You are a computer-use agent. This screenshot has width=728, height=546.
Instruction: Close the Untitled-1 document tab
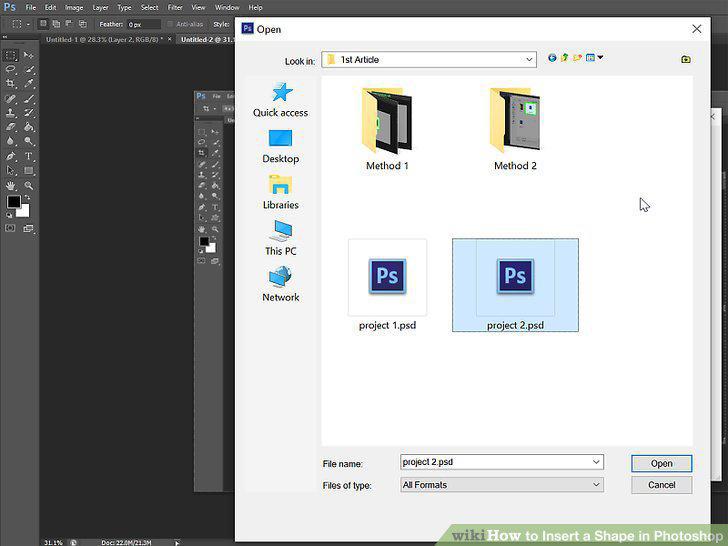click(x=169, y=39)
